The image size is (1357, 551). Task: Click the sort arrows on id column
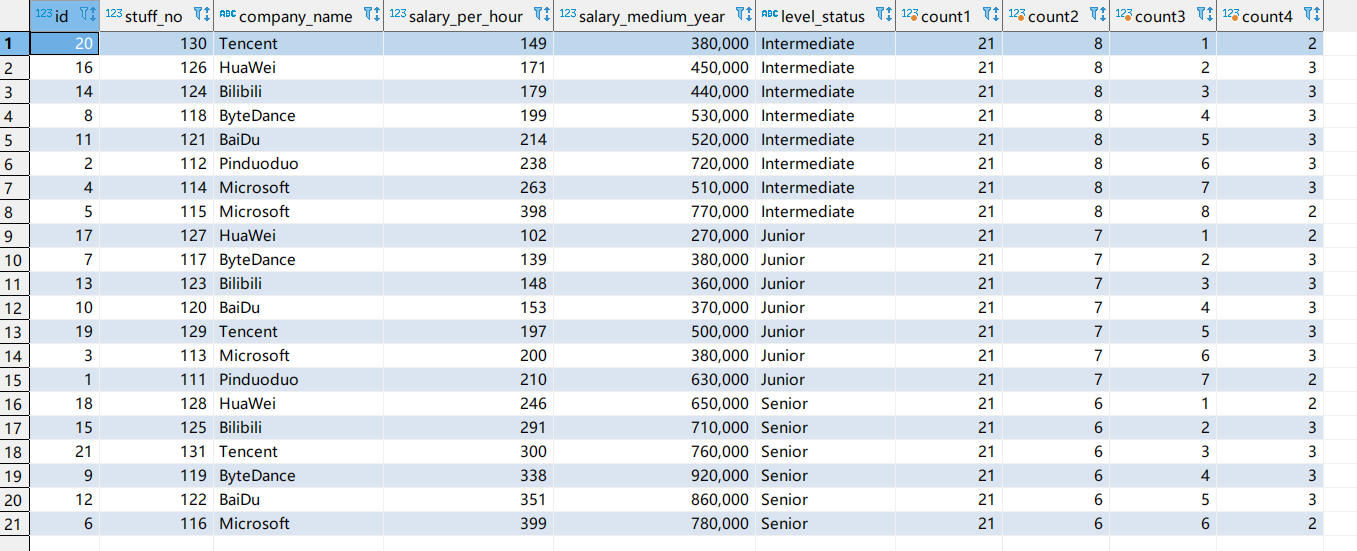(94, 15)
